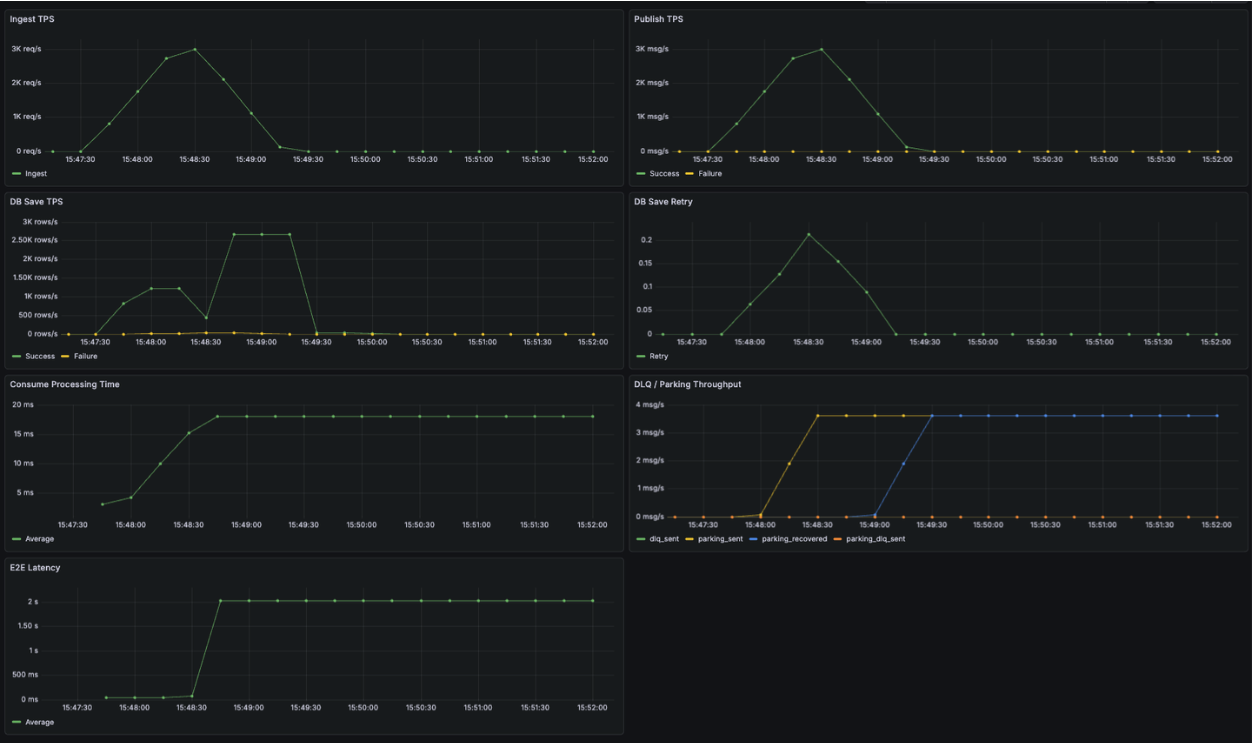
Task: Click the 15:48:30 time label in DB Save Retry
Action: click(x=808, y=341)
